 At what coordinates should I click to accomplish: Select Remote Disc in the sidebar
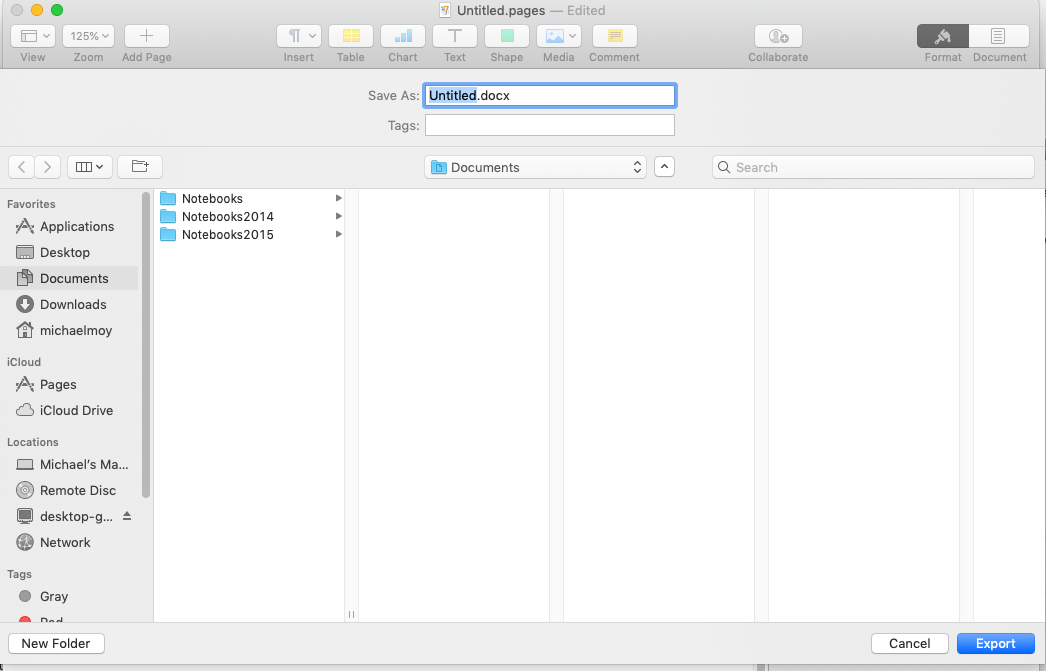pyautogui.click(x=69, y=490)
